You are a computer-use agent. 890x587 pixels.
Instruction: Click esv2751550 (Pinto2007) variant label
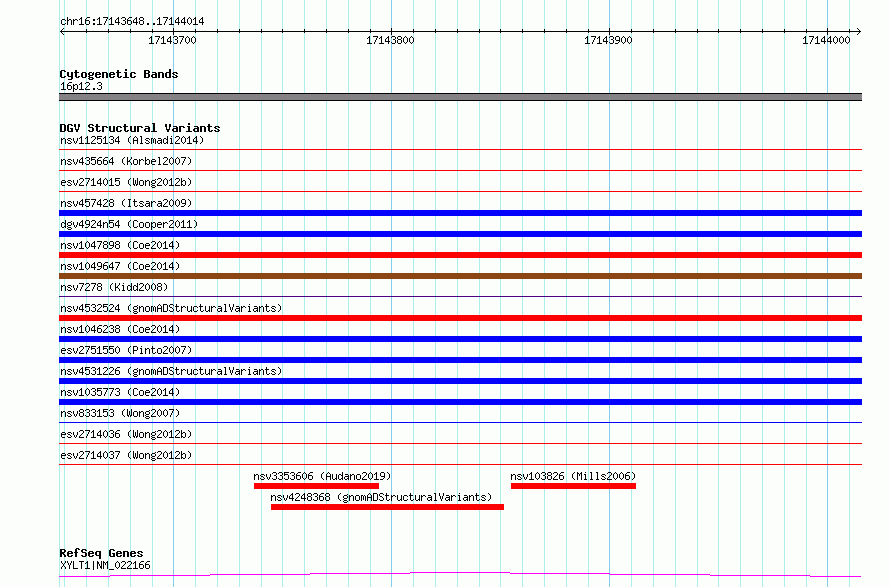click(126, 350)
